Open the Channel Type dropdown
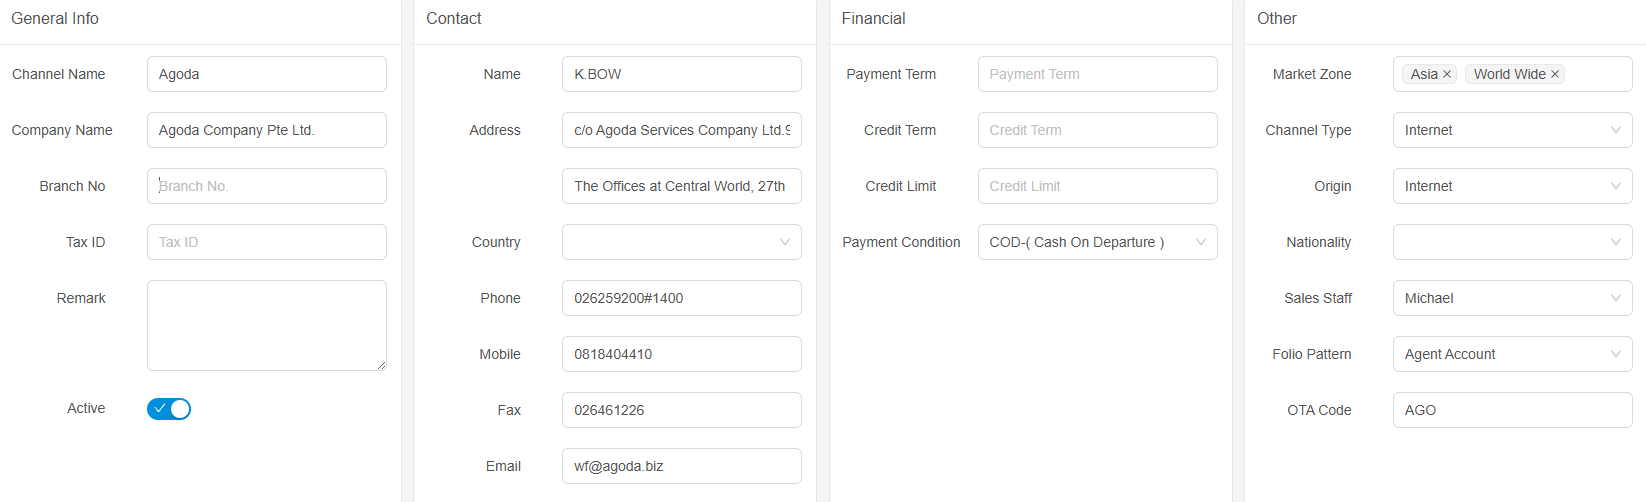The width and height of the screenshot is (1646, 502). 1512,130
